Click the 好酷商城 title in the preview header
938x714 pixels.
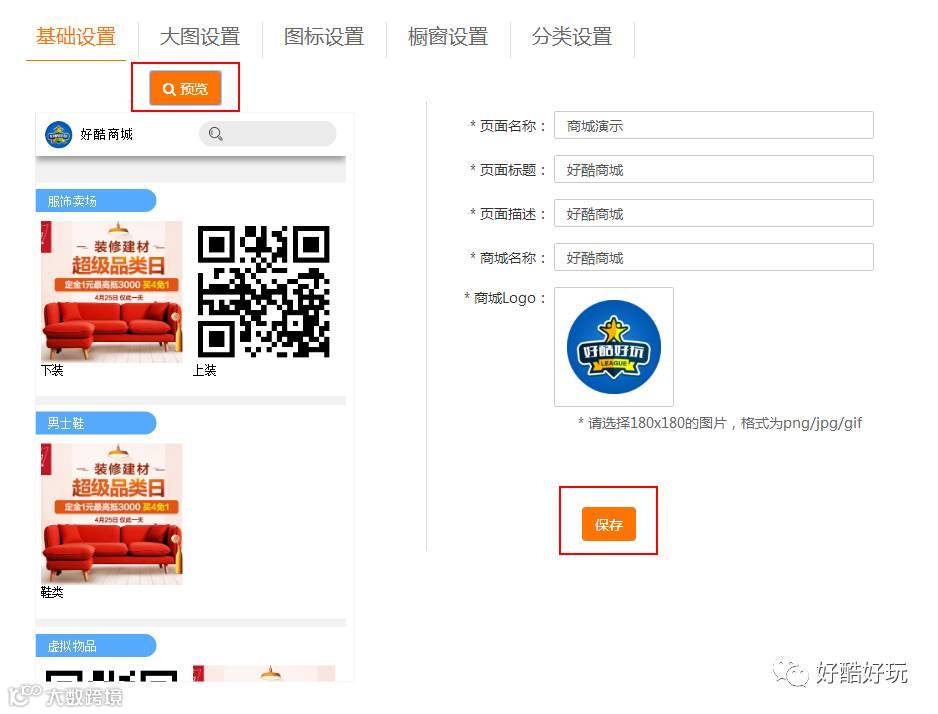(x=106, y=135)
